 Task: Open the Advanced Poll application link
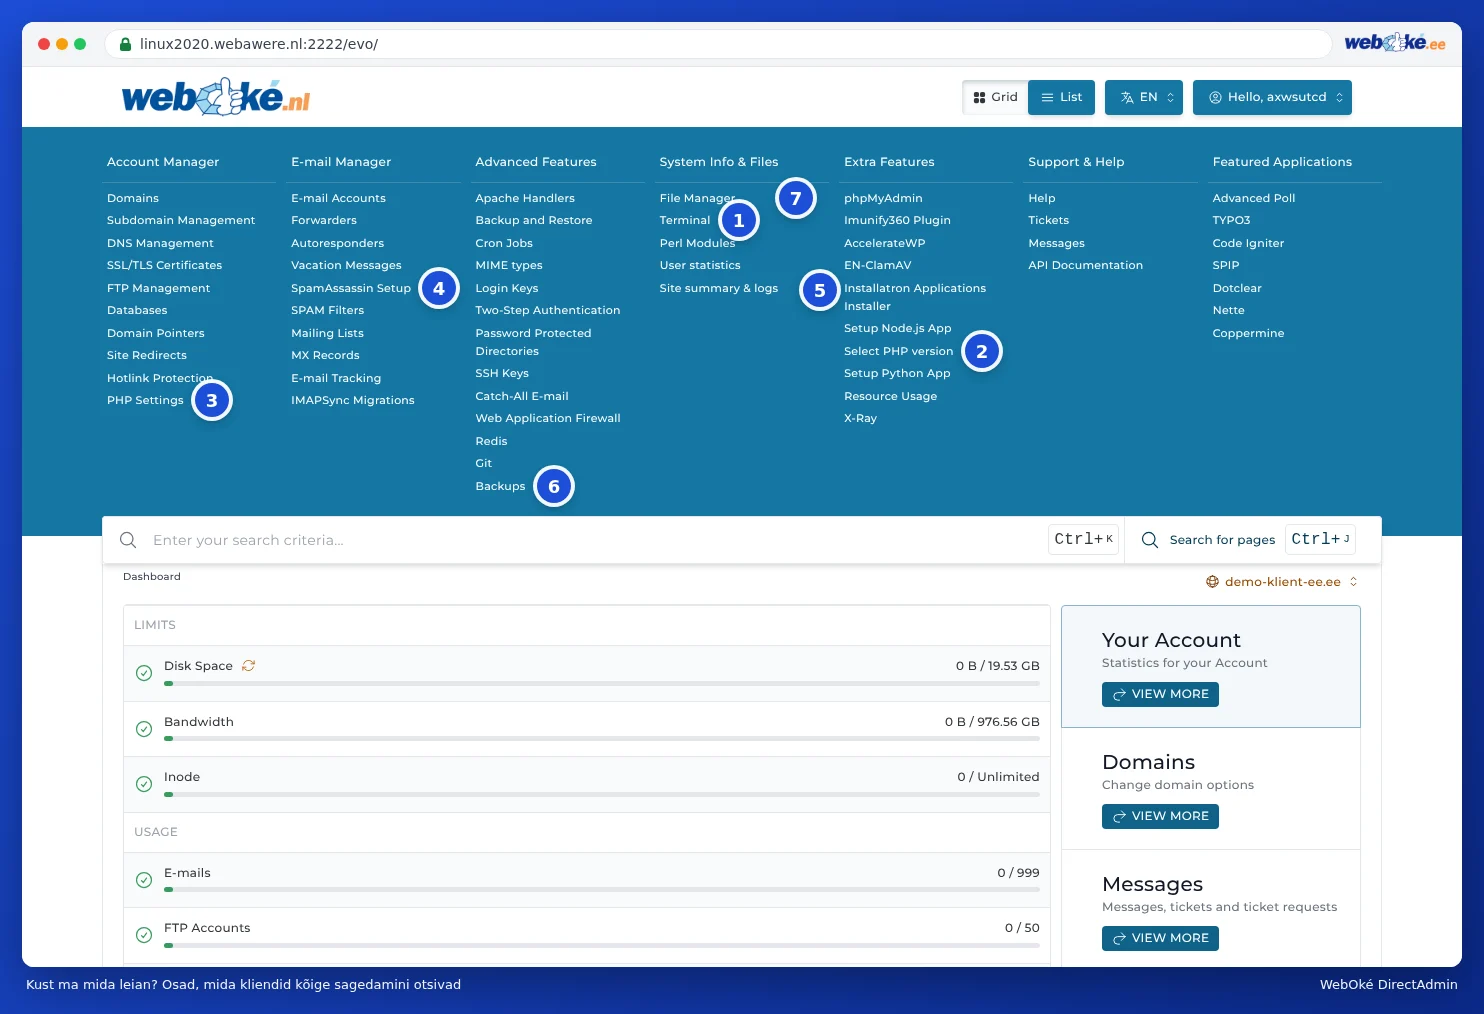click(1253, 198)
